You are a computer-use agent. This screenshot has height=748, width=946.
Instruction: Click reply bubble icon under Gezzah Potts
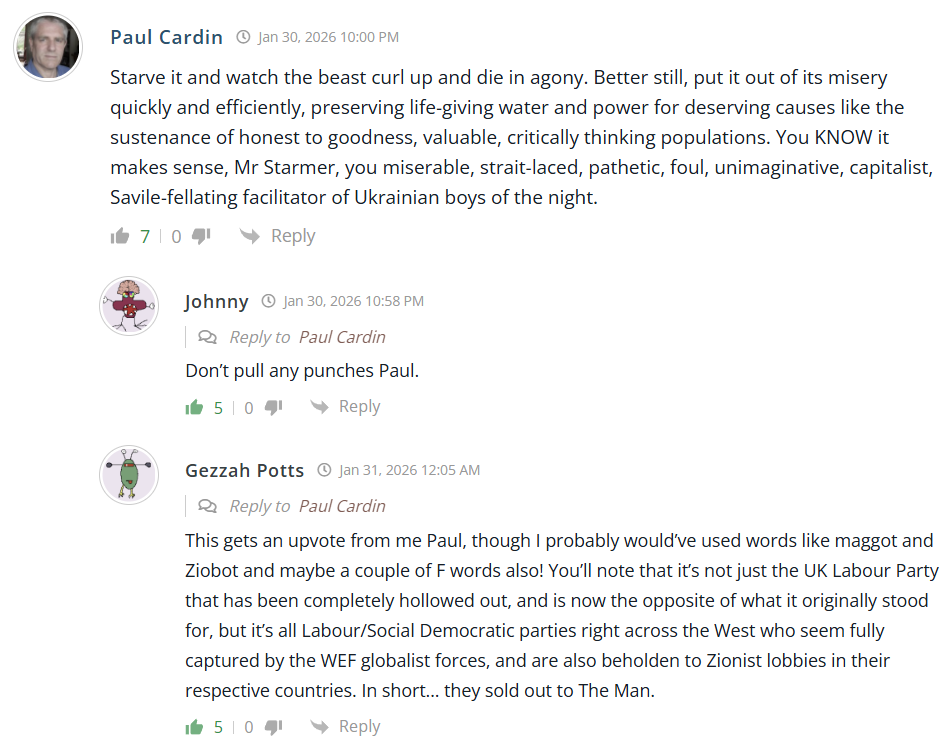[x=207, y=506]
